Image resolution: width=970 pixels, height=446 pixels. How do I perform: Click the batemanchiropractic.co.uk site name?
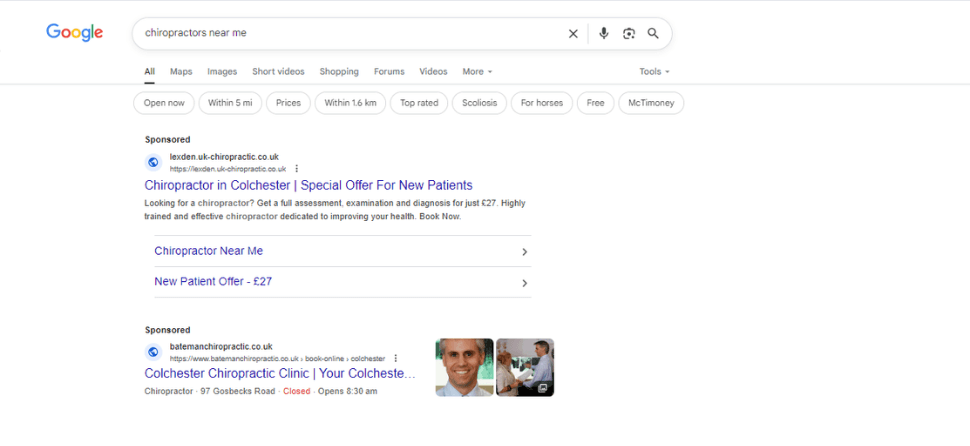pos(221,347)
